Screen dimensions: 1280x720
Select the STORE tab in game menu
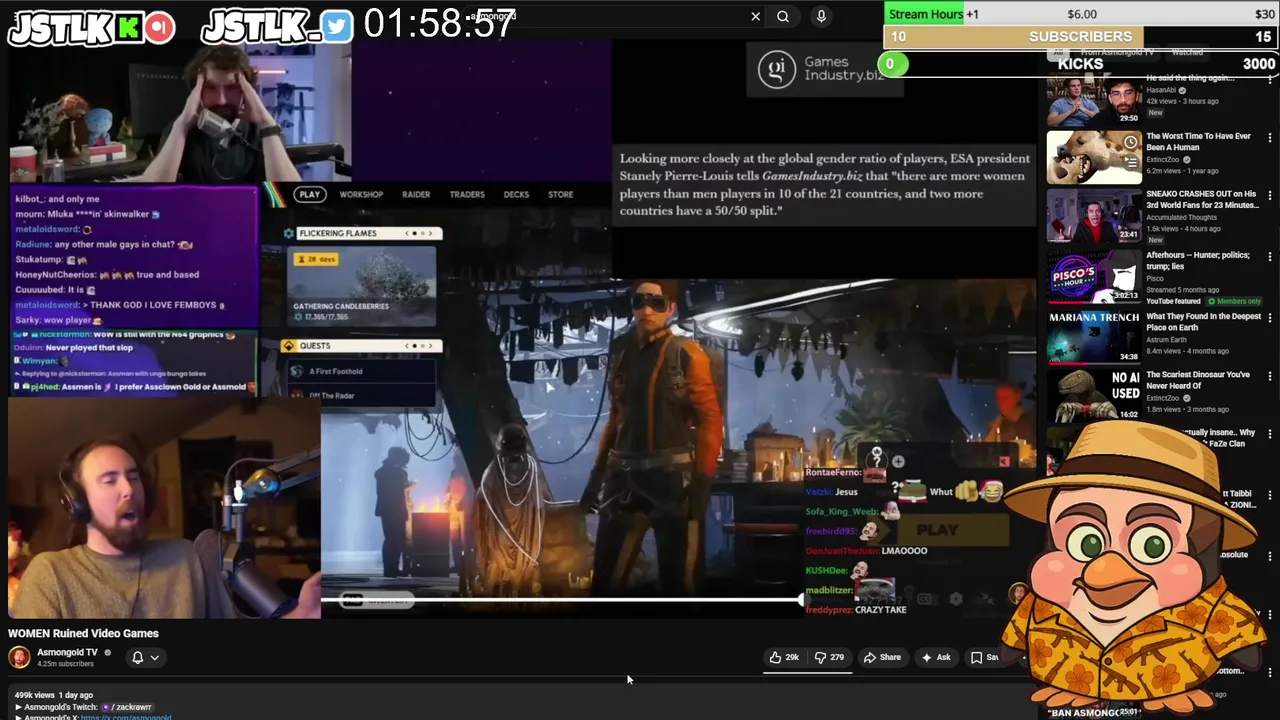(x=561, y=194)
